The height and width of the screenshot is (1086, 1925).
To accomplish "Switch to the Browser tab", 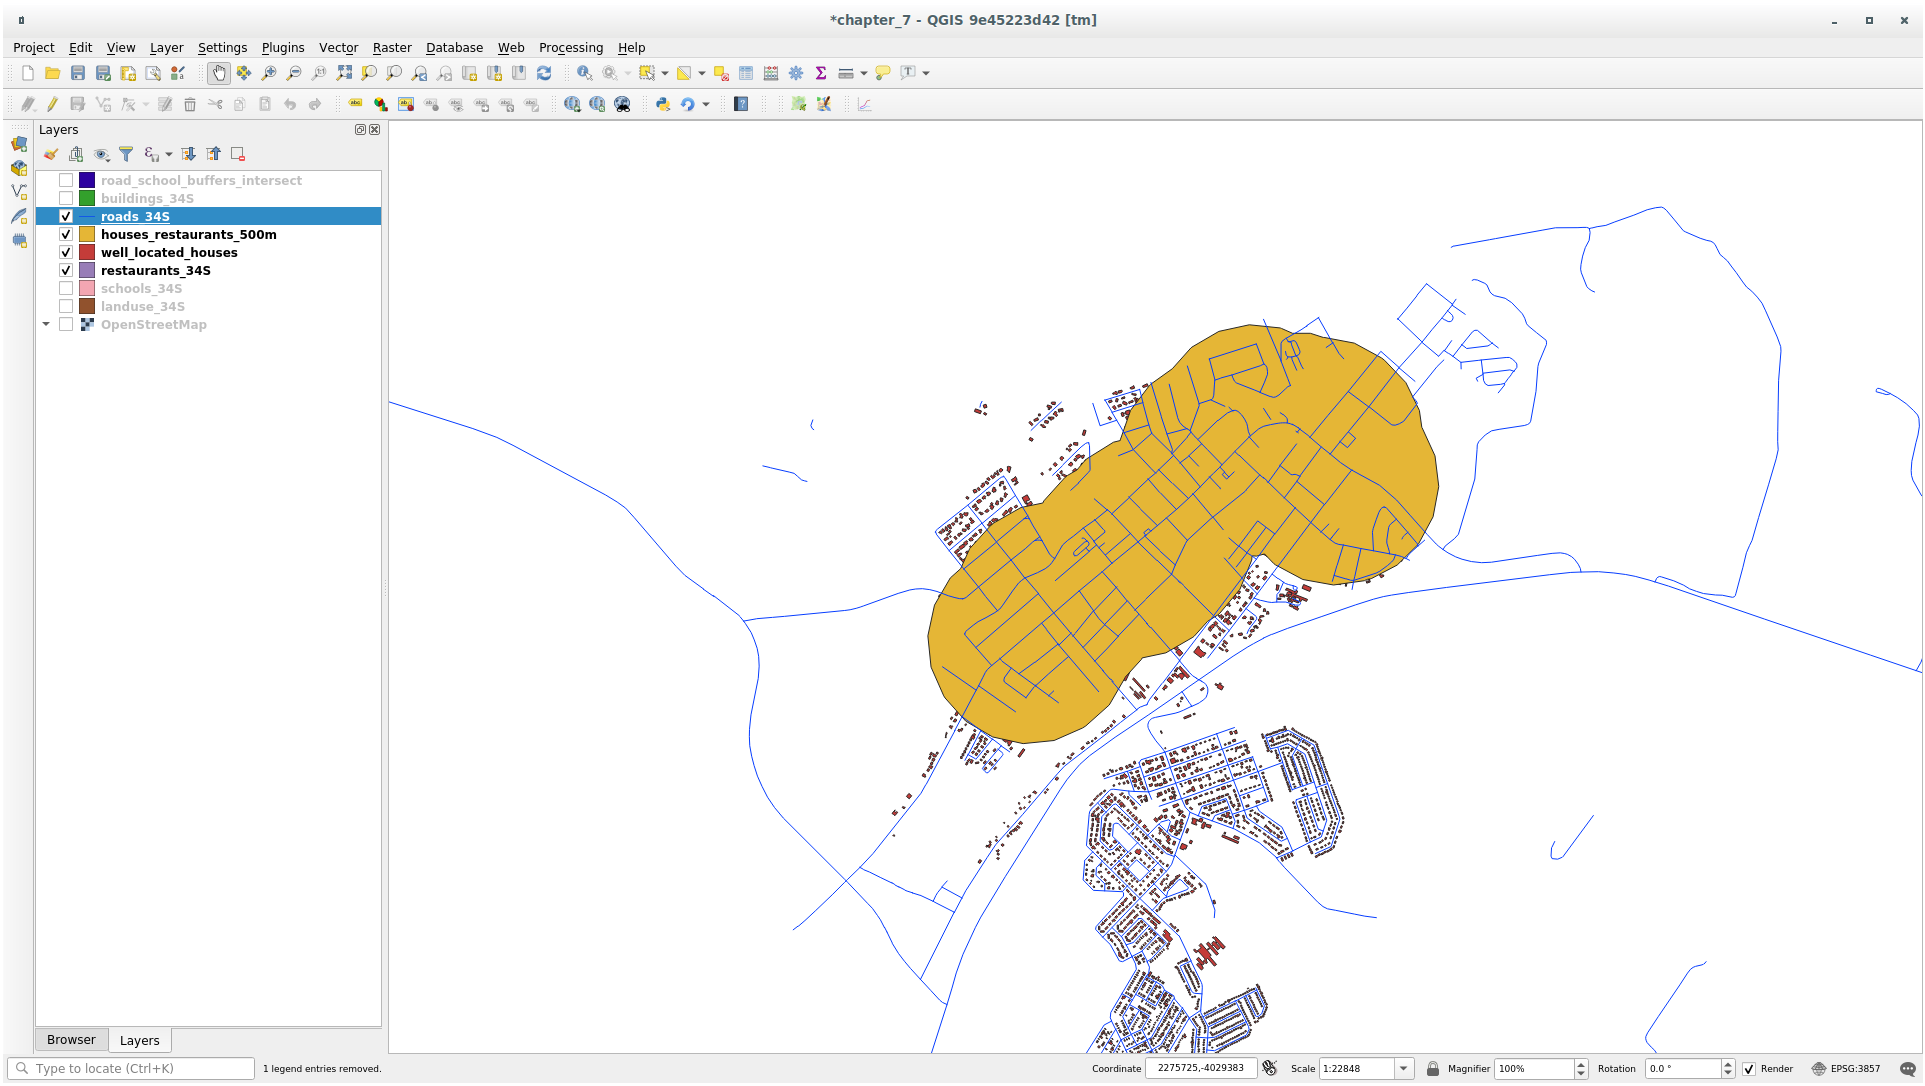I will pos(71,1040).
